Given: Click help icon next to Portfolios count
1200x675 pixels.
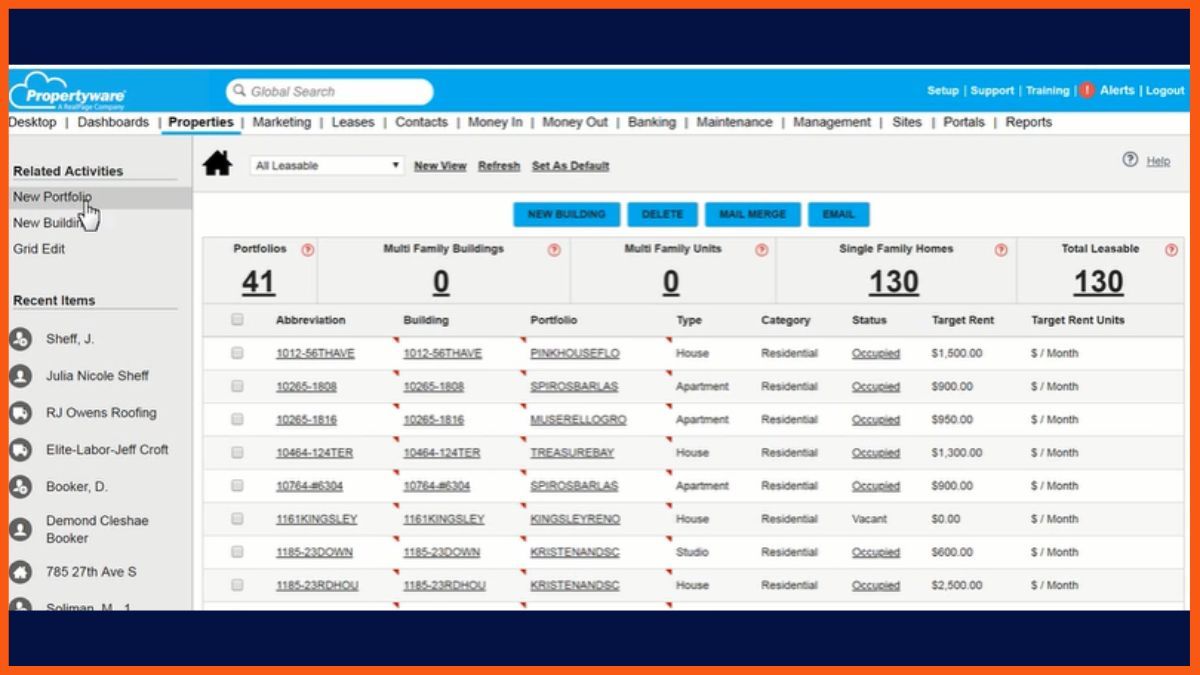Looking at the screenshot, I should click(x=308, y=250).
